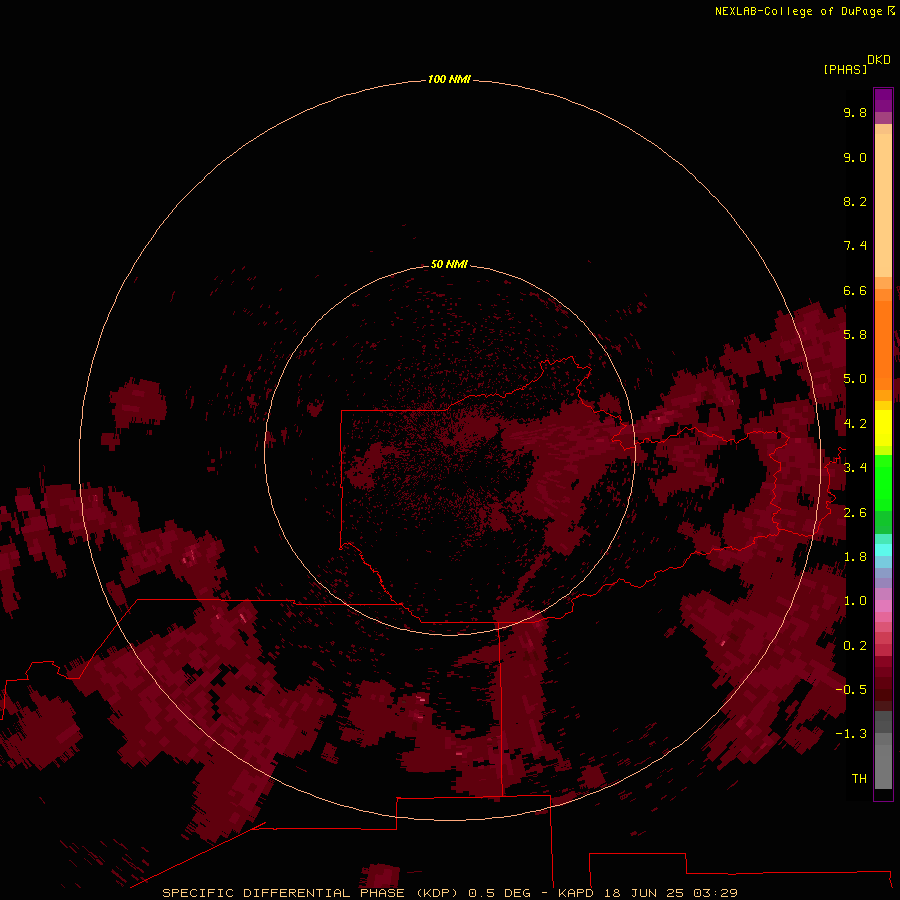Click the -1.3 scale value label

click(851, 734)
